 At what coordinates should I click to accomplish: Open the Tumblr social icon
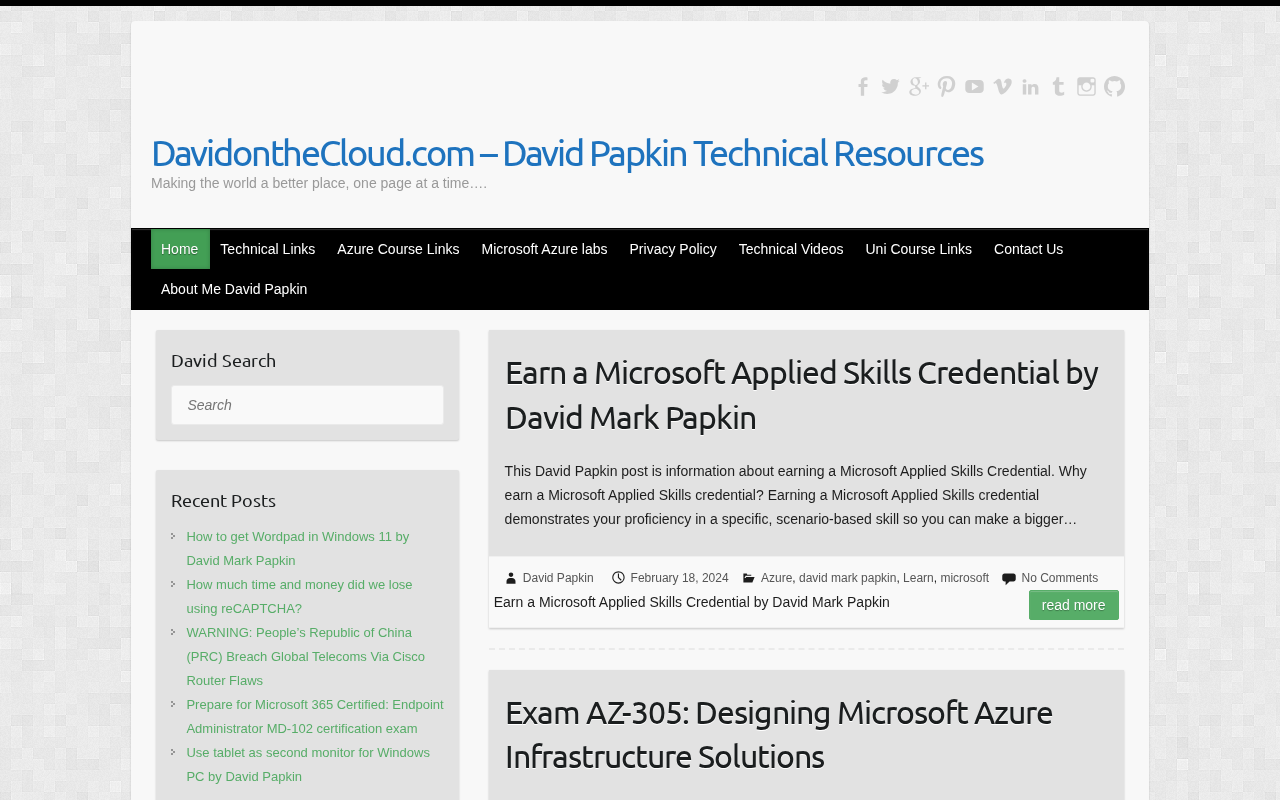click(1059, 87)
